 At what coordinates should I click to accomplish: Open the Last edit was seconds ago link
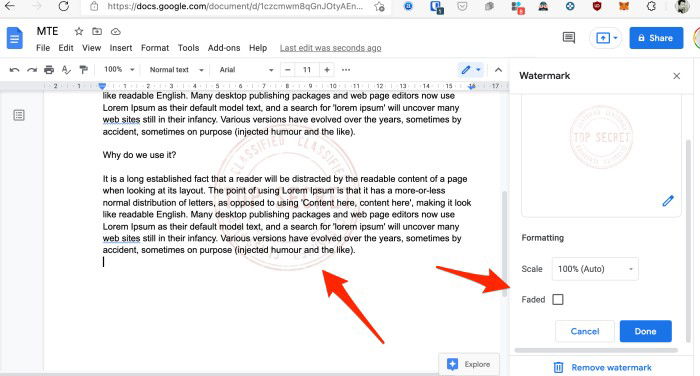pos(330,48)
